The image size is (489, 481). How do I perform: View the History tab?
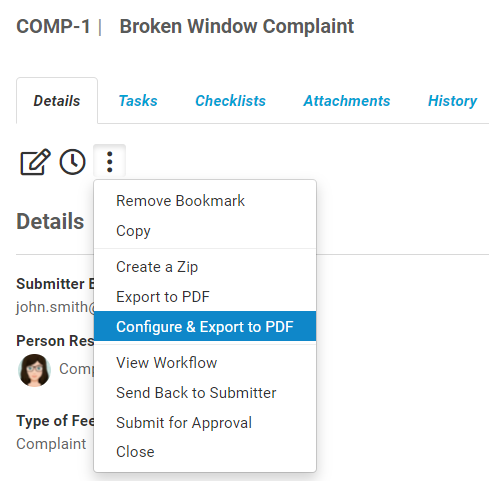(452, 101)
